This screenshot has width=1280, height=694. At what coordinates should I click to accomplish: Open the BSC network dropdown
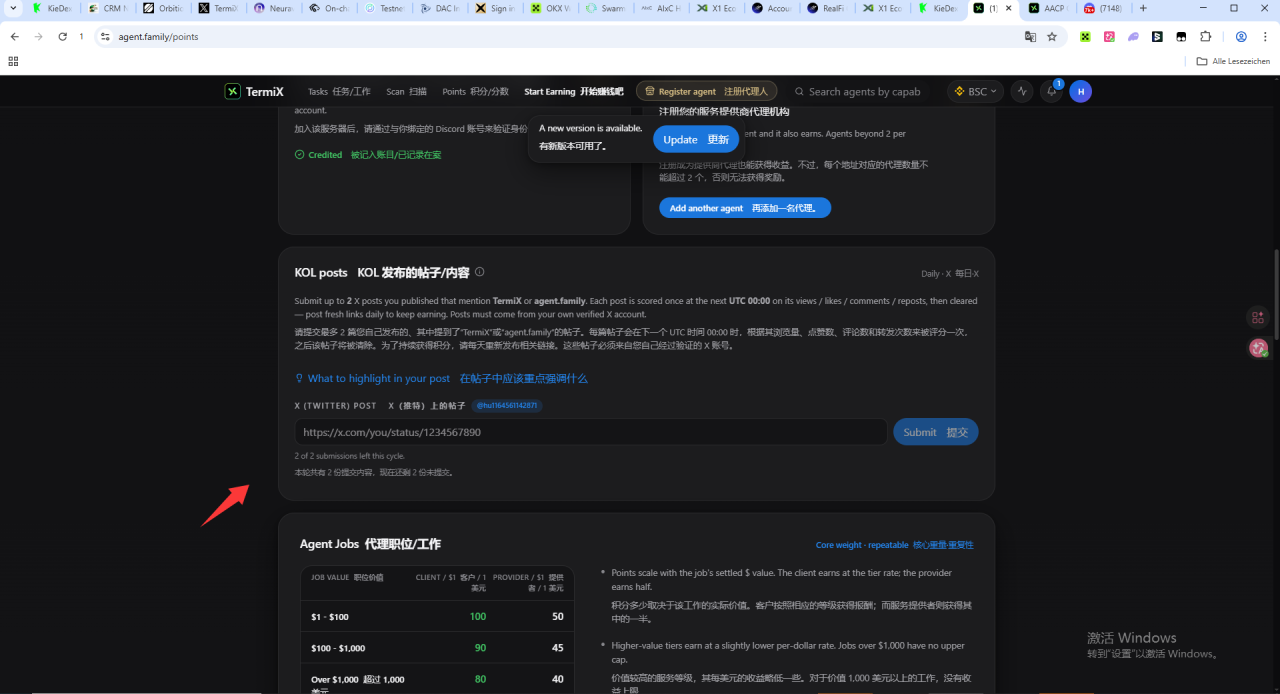975,91
